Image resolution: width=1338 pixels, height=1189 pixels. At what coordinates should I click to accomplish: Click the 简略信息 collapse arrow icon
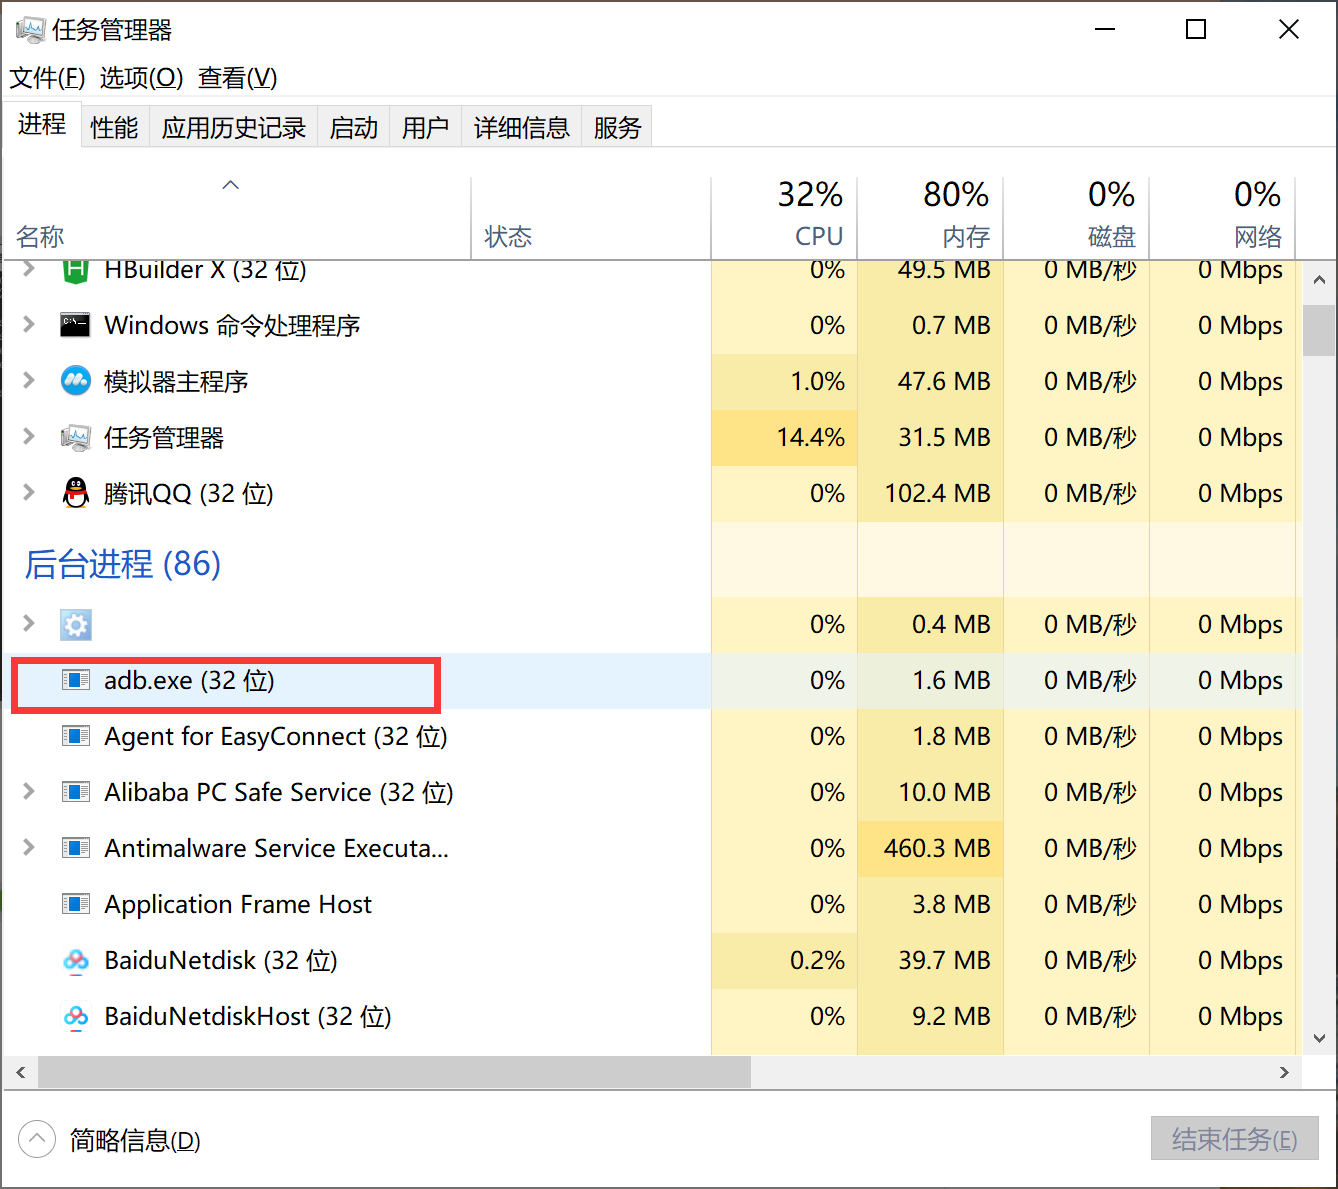[x=37, y=1139]
